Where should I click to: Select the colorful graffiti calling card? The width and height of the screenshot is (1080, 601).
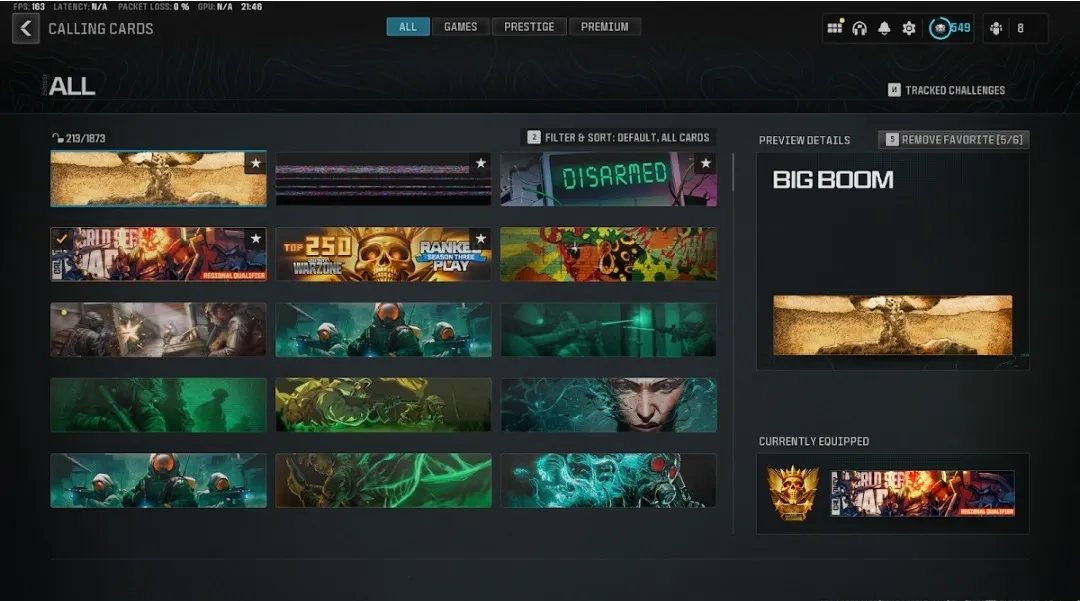click(x=609, y=254)
